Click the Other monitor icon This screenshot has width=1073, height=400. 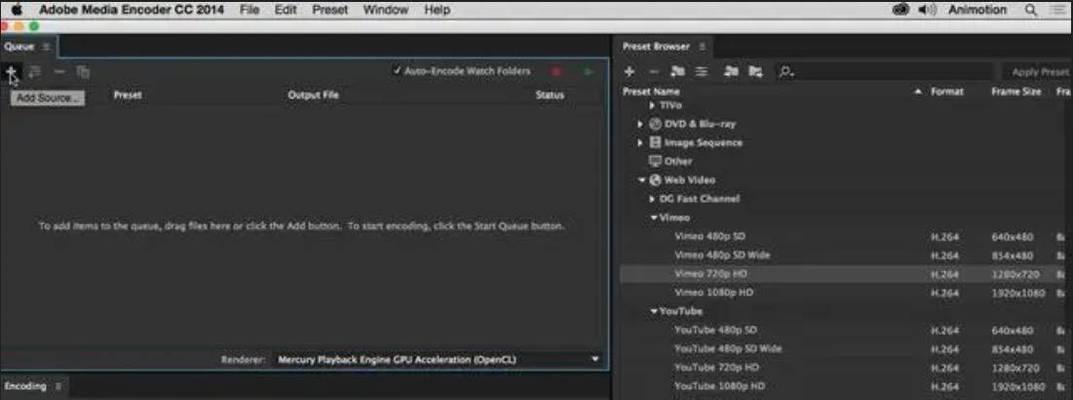click(655, 161)
